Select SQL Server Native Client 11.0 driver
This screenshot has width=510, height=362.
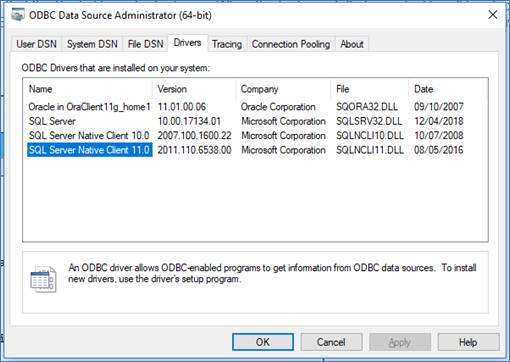tap(89, 150)
